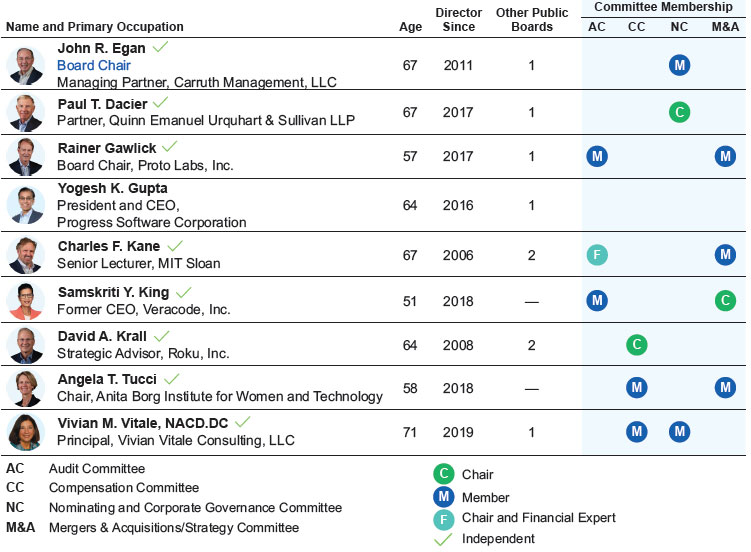Screen dimensions: 751x552
Task: Click David A. Krall's CC chair badge
Action: 636,345
